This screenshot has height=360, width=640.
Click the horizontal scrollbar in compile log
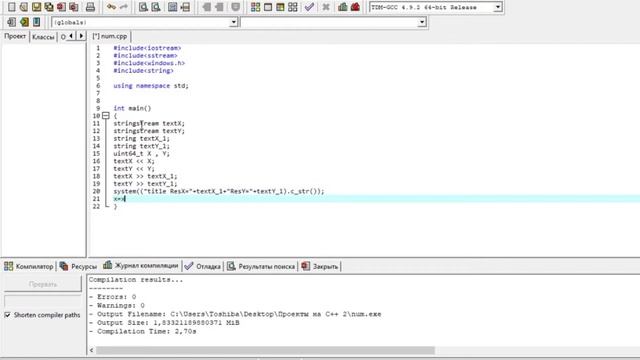click(x=265, y=351)
